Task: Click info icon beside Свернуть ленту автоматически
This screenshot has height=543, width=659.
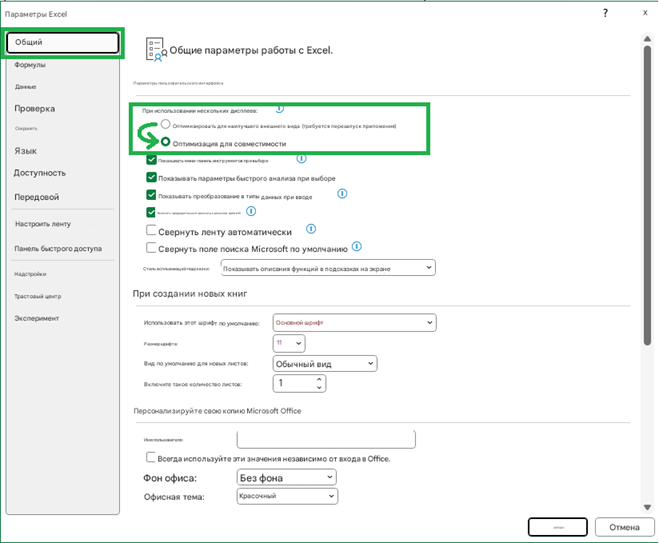Action: [311, 229]
